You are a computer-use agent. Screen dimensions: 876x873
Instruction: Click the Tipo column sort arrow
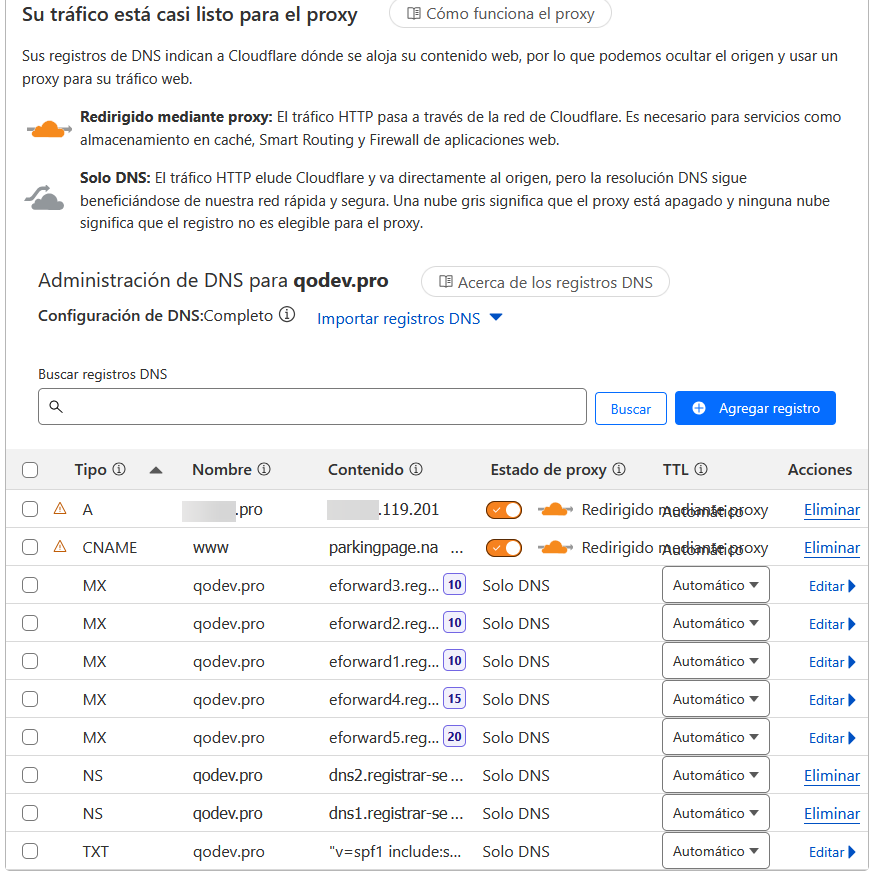click(156, 470)
